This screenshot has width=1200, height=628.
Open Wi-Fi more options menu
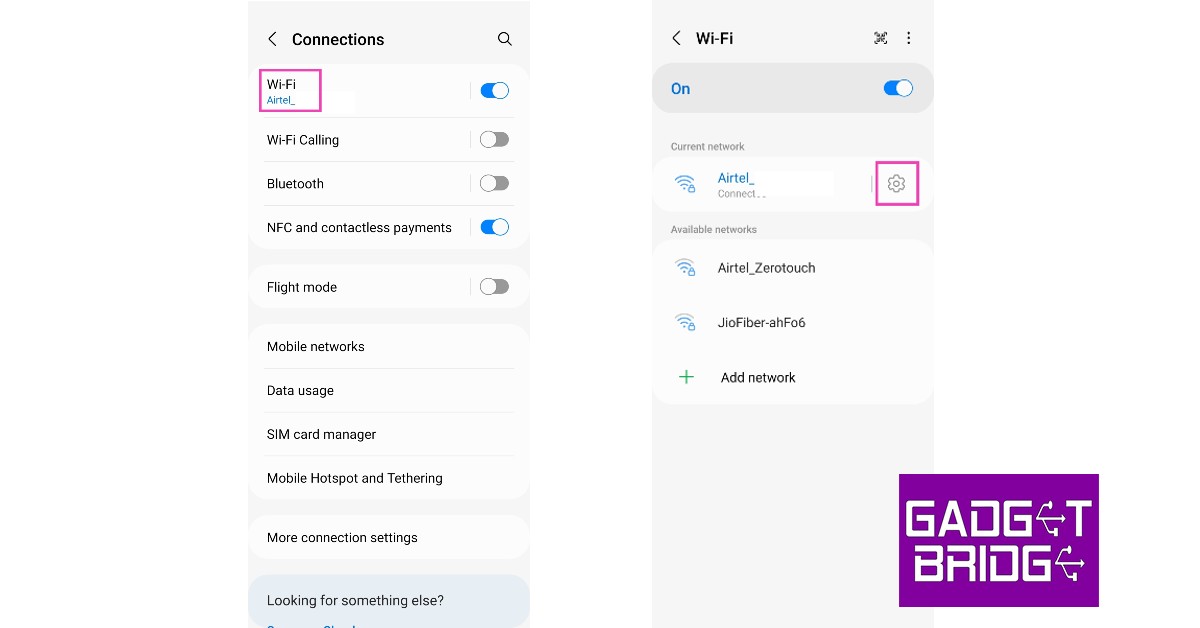coord(908,38)
